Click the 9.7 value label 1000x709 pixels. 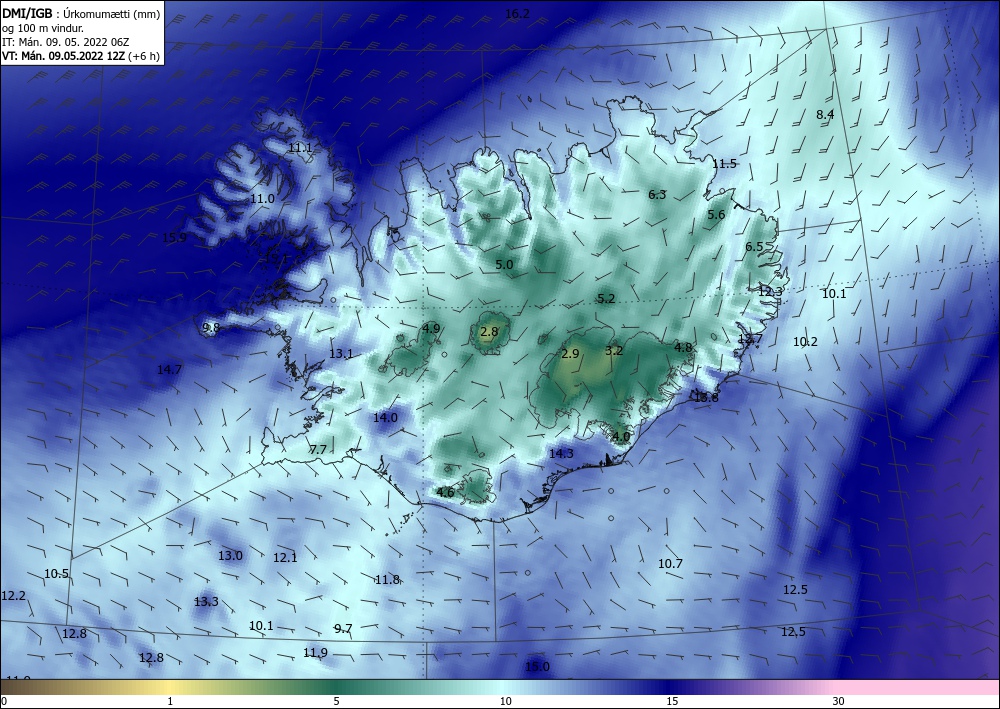(x=343, y=629)
